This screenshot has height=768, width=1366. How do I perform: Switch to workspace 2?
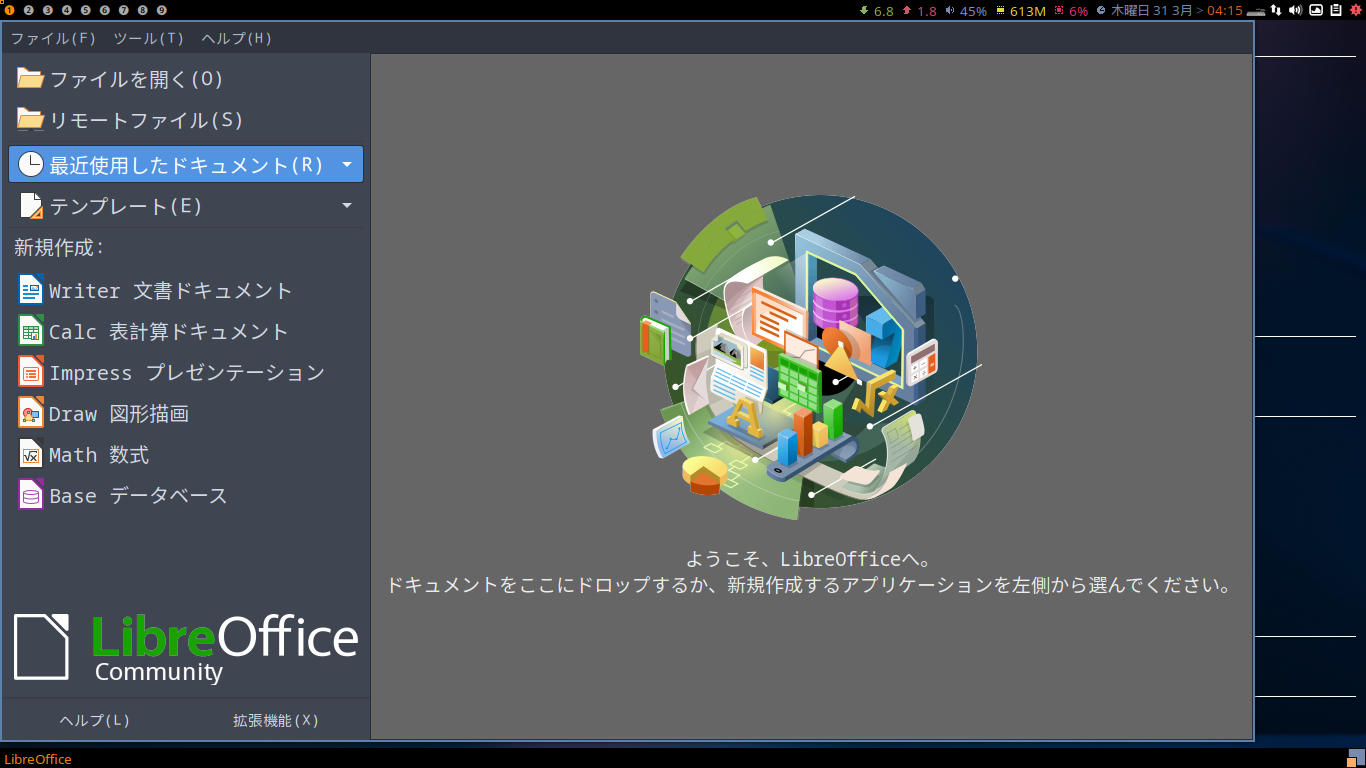(x=28, y=10)
